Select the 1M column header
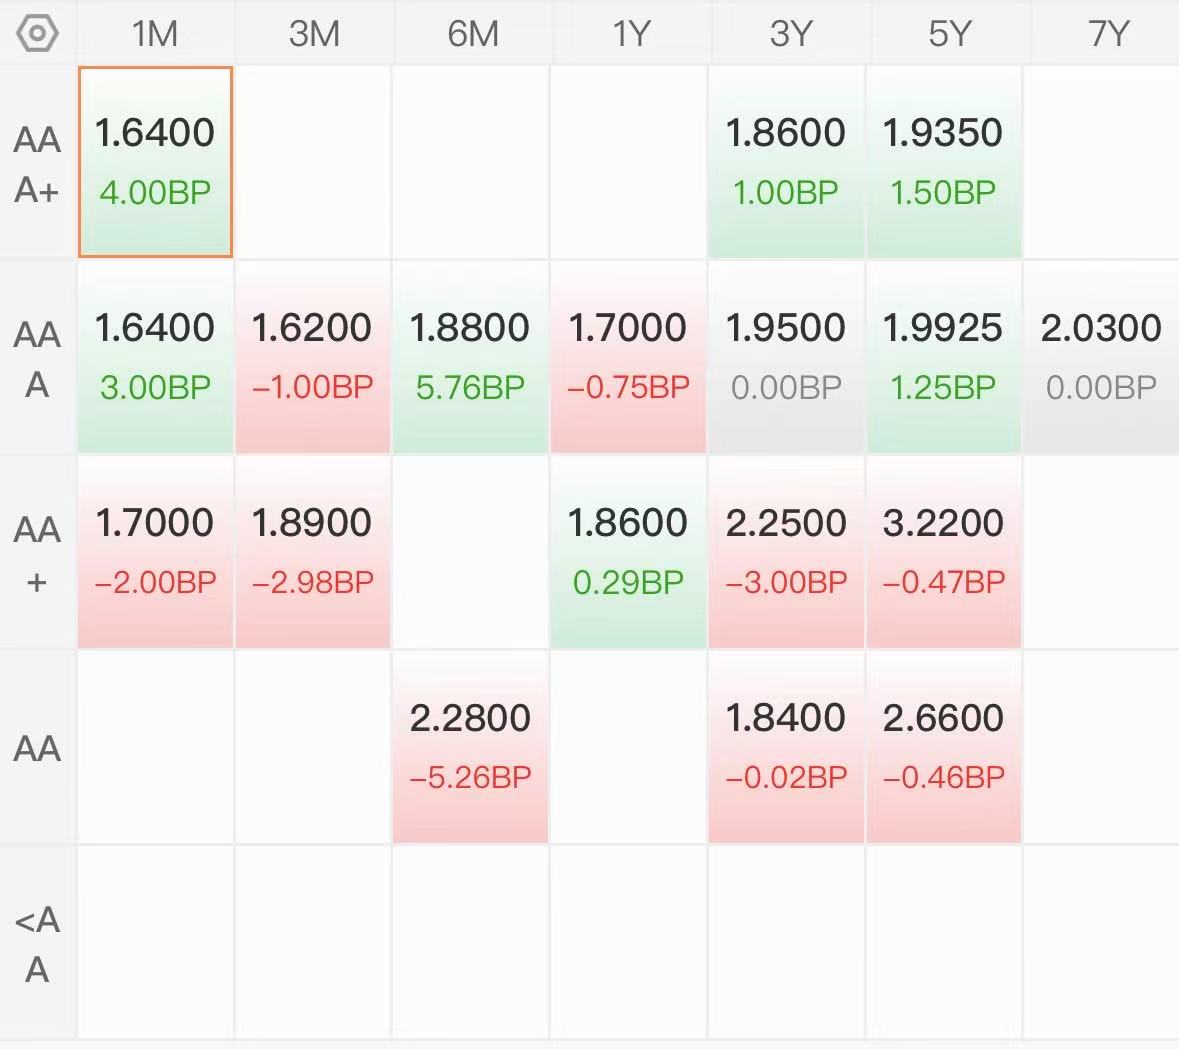Screen dimensions: 1179x1049 pyautogui.click(x=155, y=34)
